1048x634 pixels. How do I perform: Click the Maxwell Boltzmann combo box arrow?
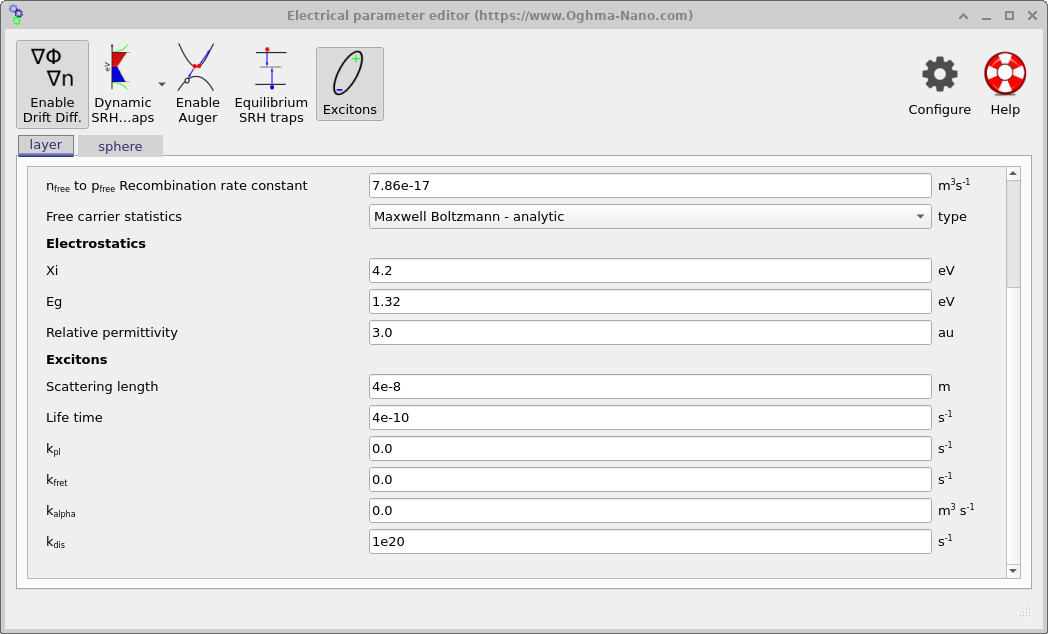point(921,216)
